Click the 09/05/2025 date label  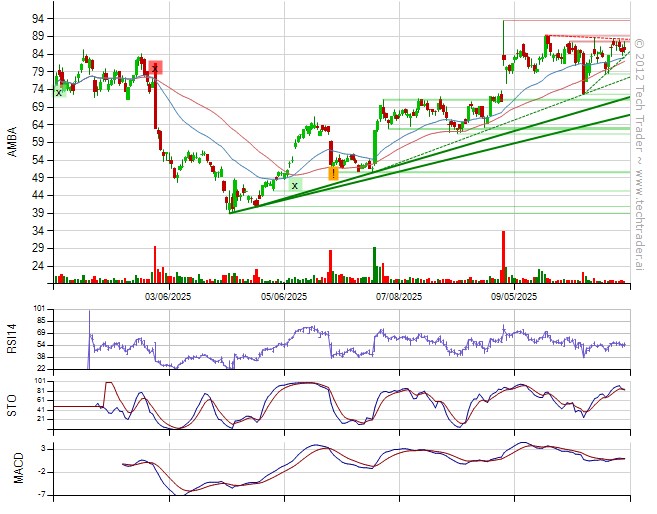(513, 297)
